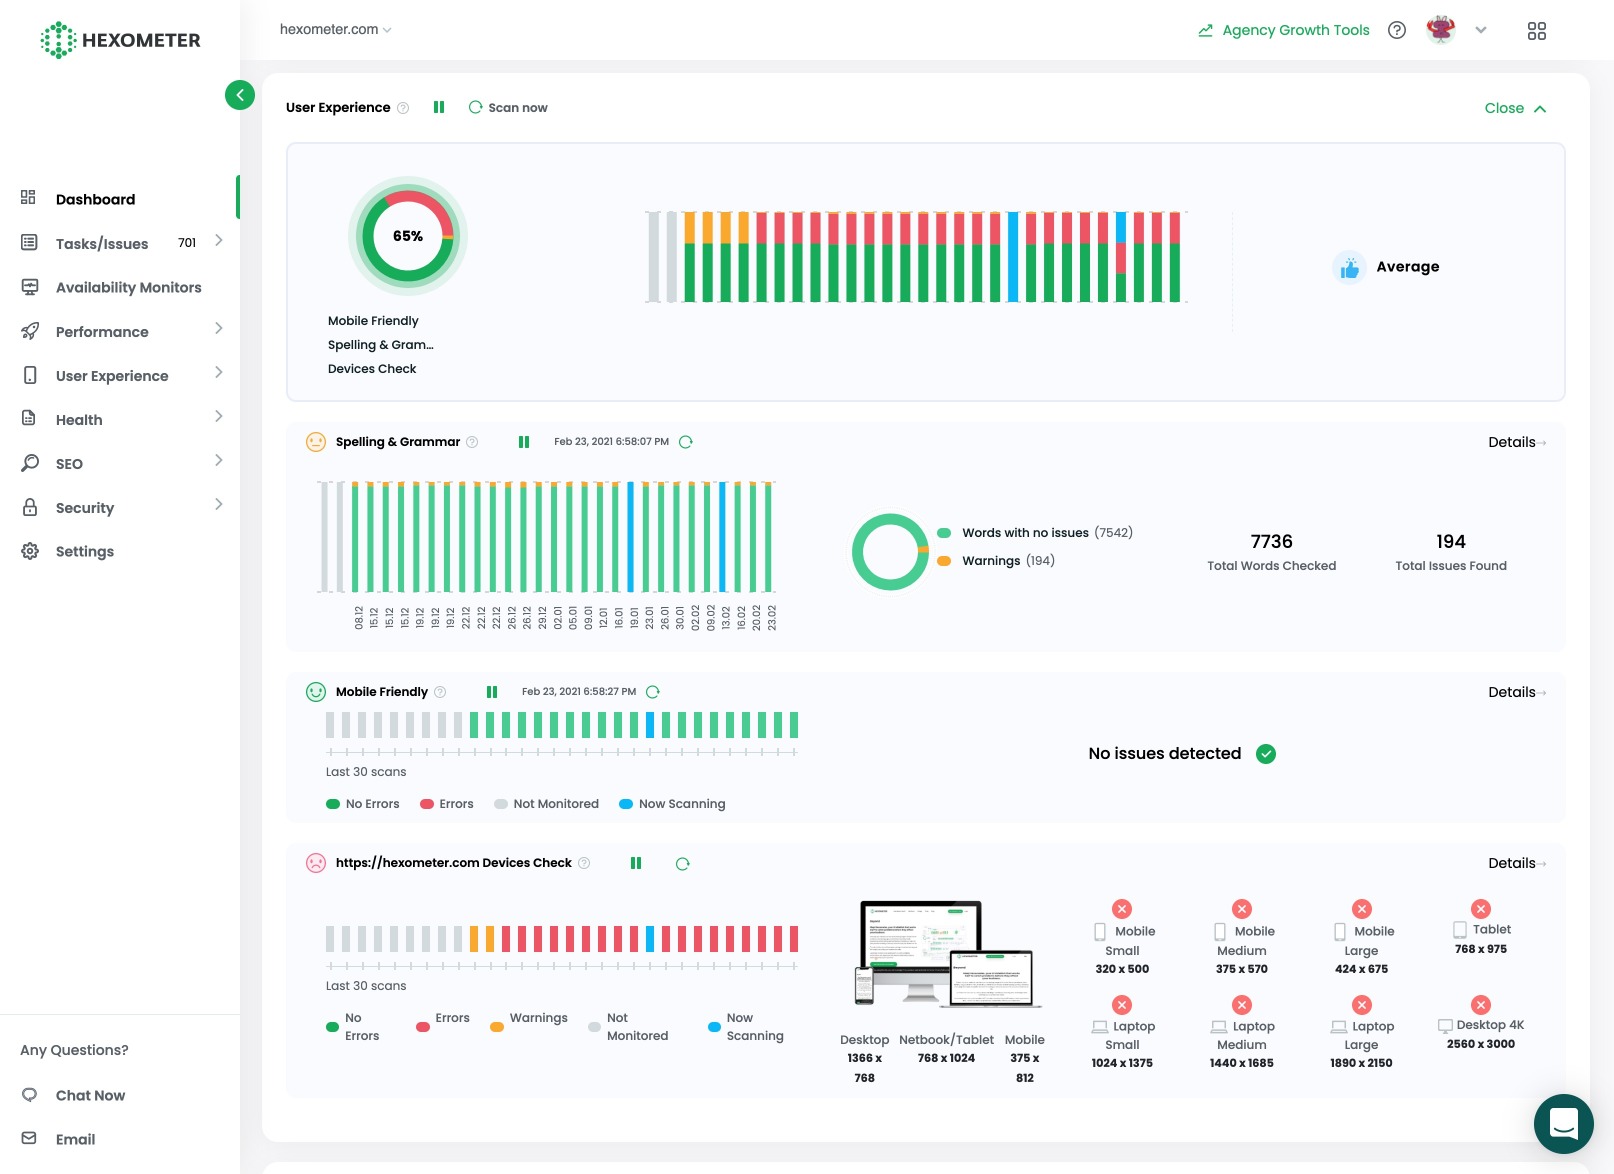Click the Mobile Friendly smiley face icon

coord(316,692)
